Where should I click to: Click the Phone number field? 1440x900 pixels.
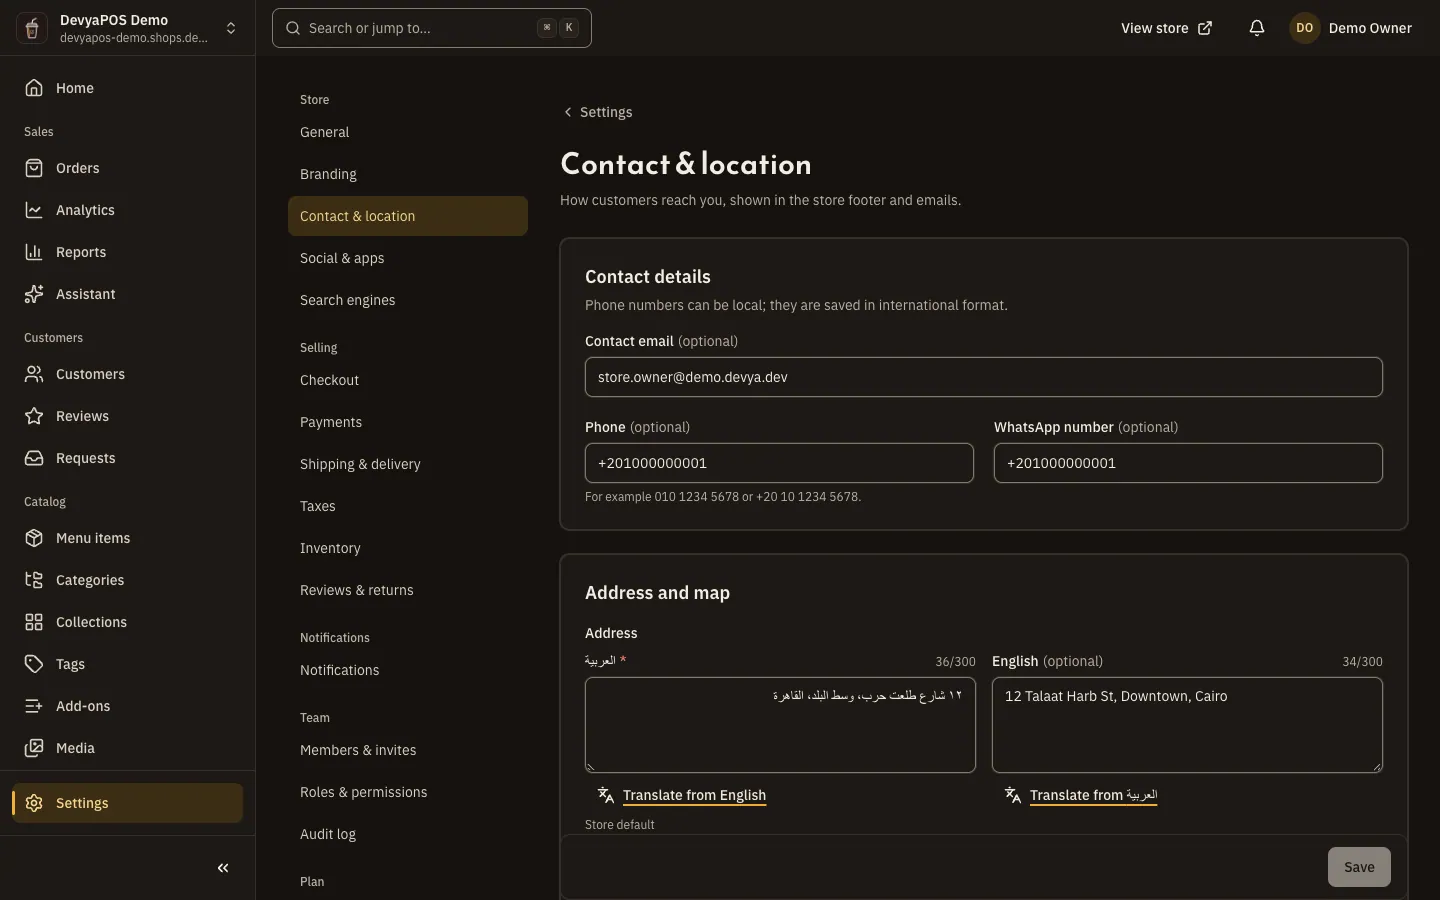779,463
